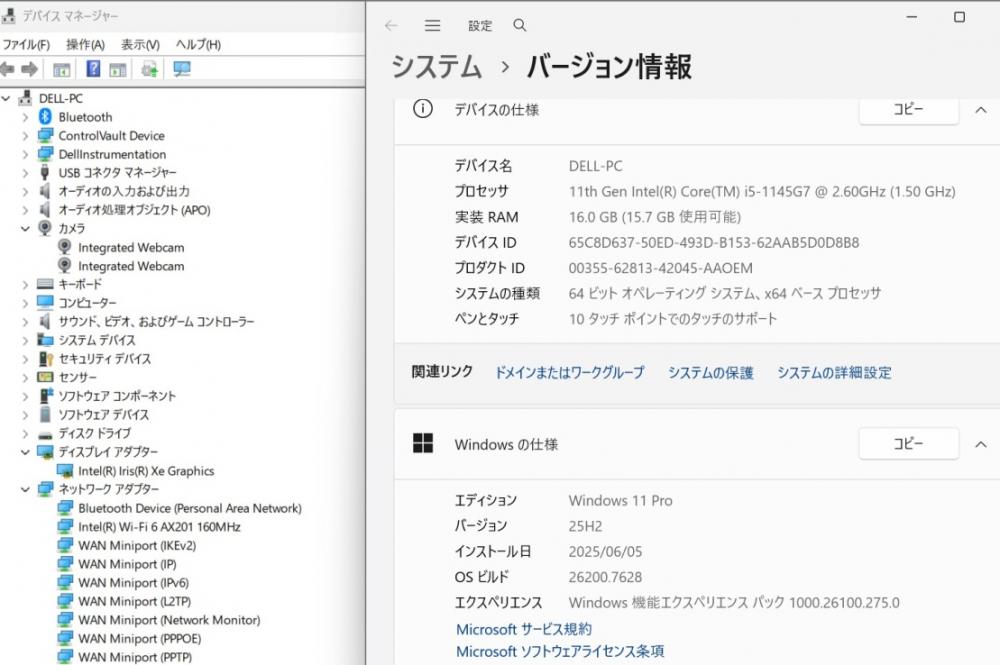The height and width of the screenshot is (665, 1000).
Task: Click the product ID 00355-62813-42045-AAOEM text
Action: [661, 268]
